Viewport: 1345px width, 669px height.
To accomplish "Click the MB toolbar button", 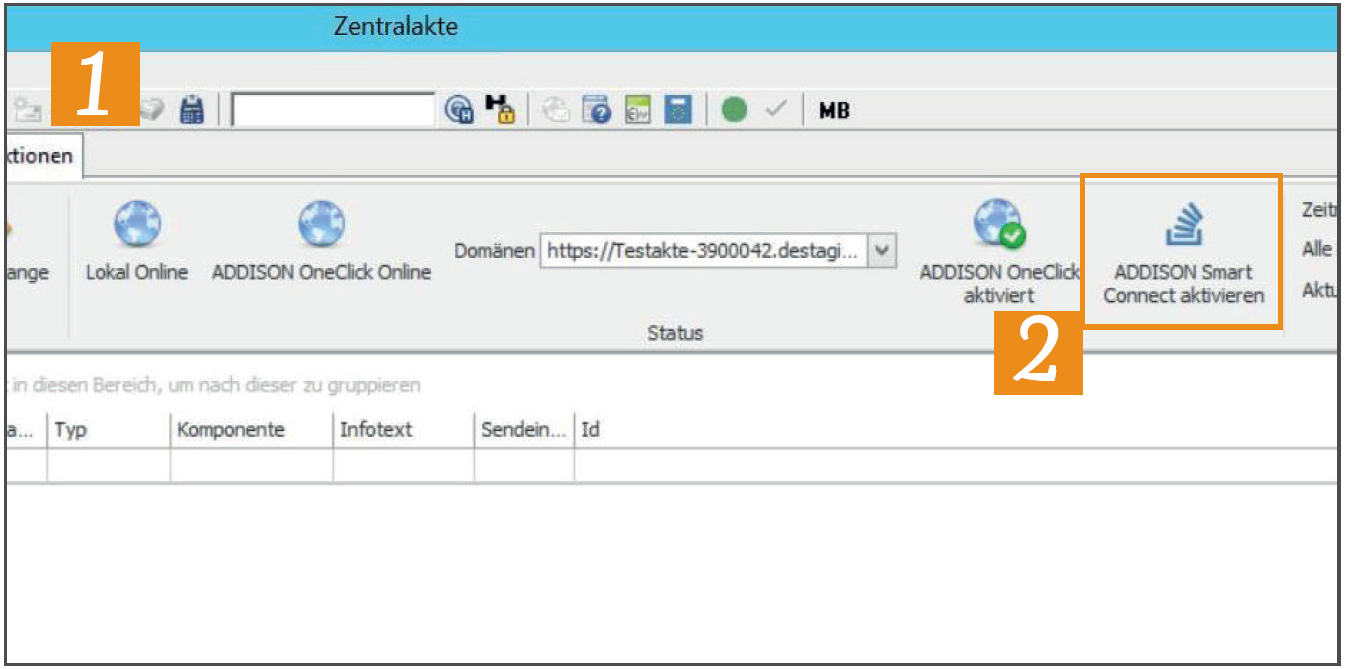I will coord(834,111).
